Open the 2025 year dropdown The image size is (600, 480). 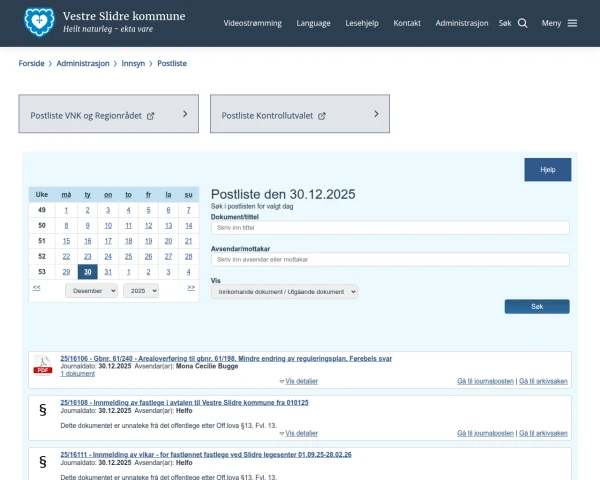click(141, 290)
